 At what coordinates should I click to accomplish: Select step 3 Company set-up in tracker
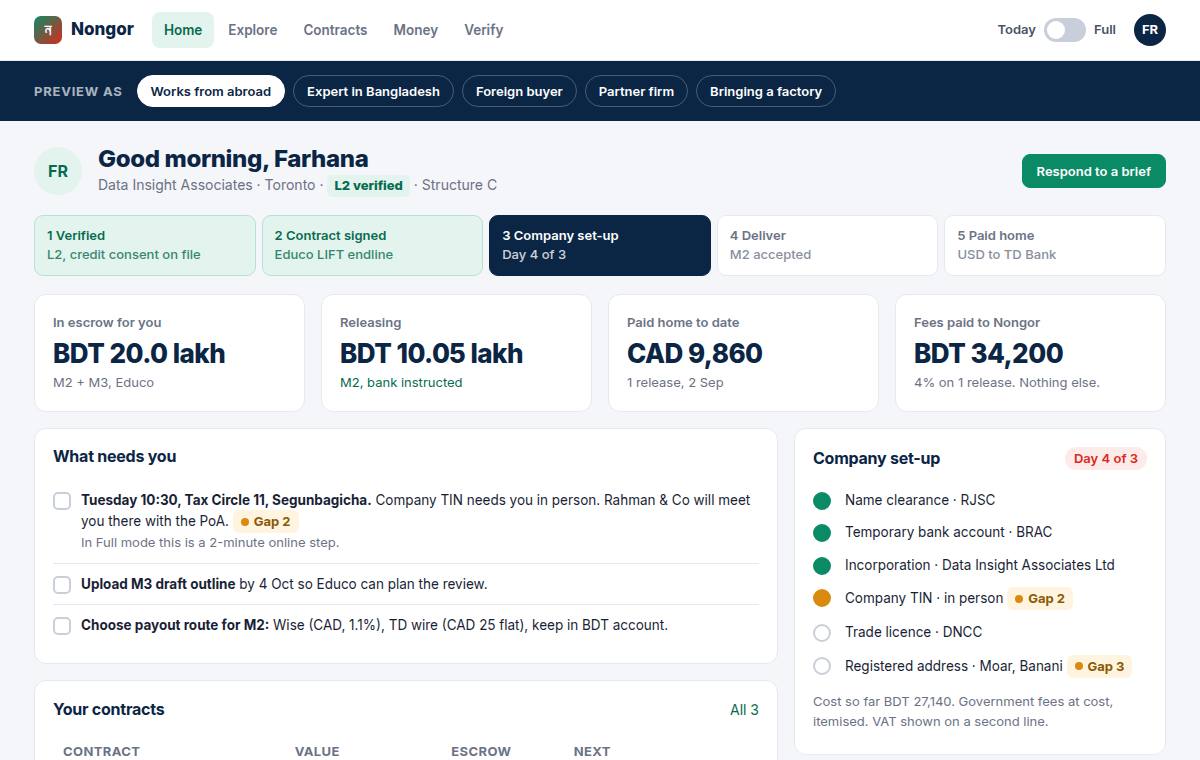(x=600, y=245)
